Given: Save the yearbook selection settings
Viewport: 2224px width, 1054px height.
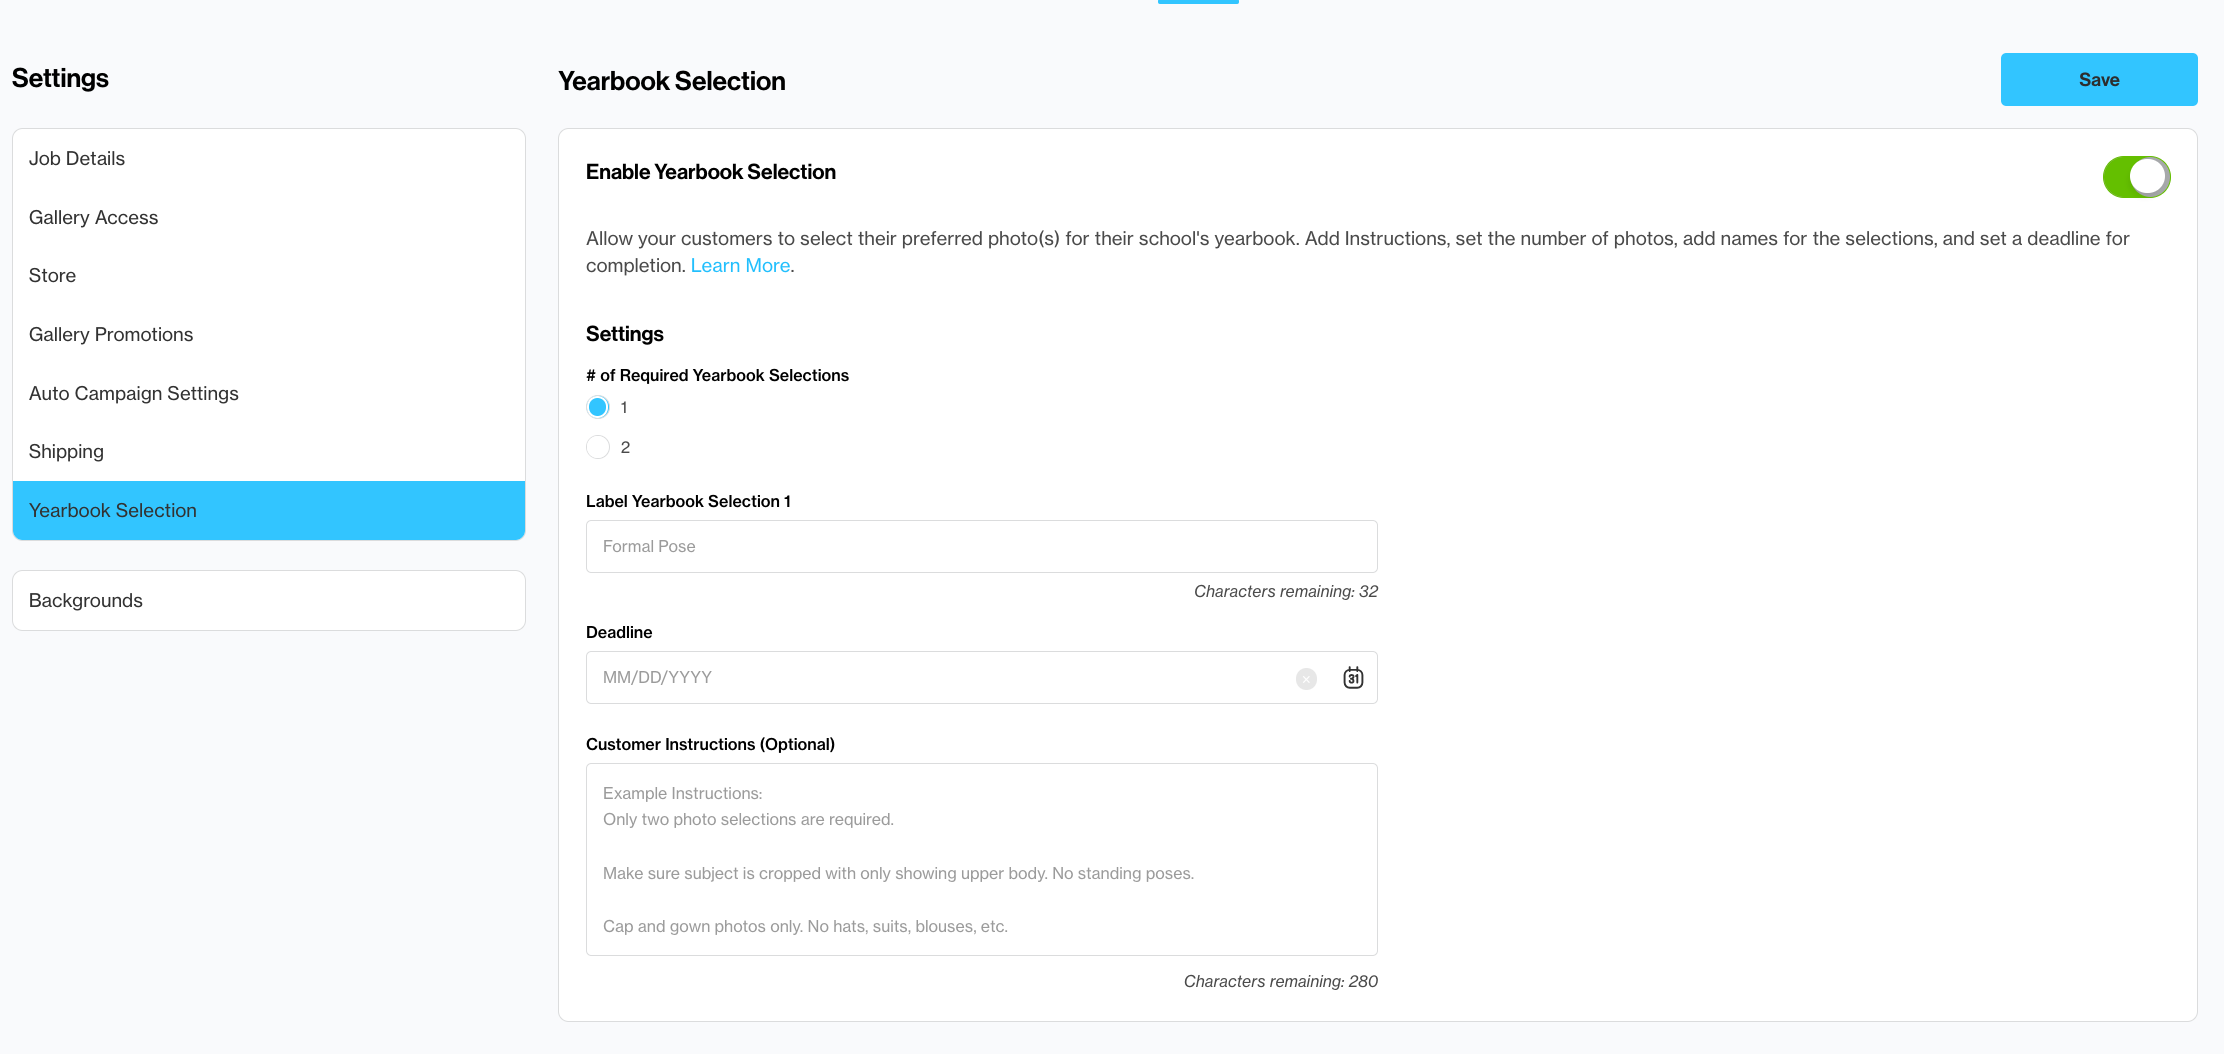Looking at the screenshot, I should pyautogui.click(x=2099, y=80).
